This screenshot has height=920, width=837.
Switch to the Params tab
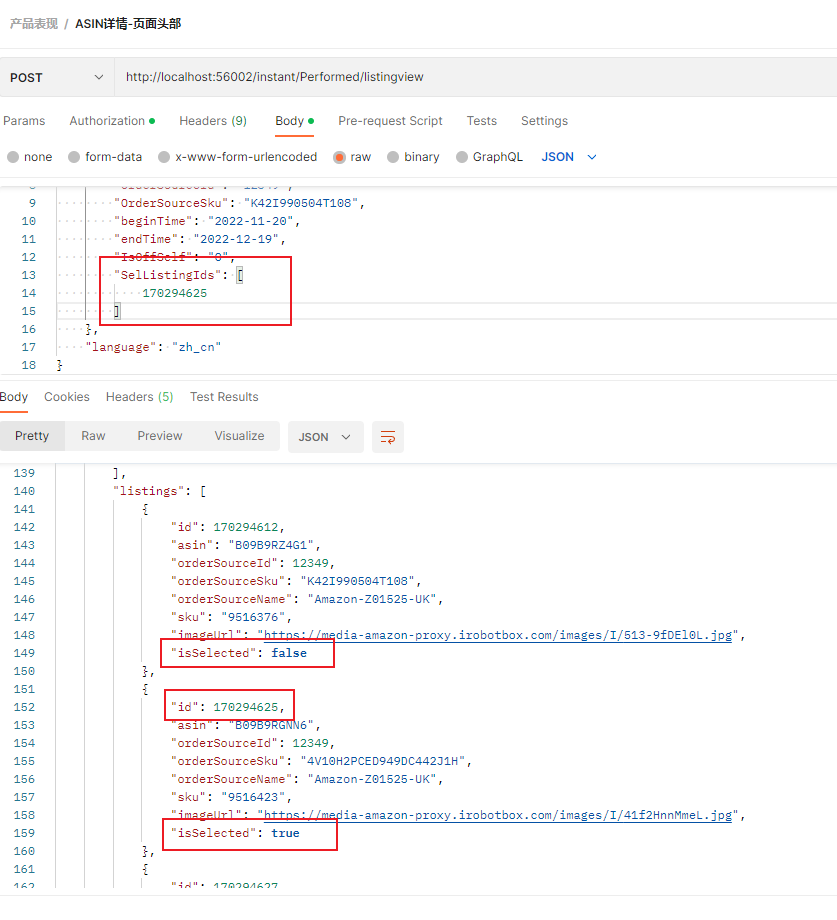tap(24, 121)
